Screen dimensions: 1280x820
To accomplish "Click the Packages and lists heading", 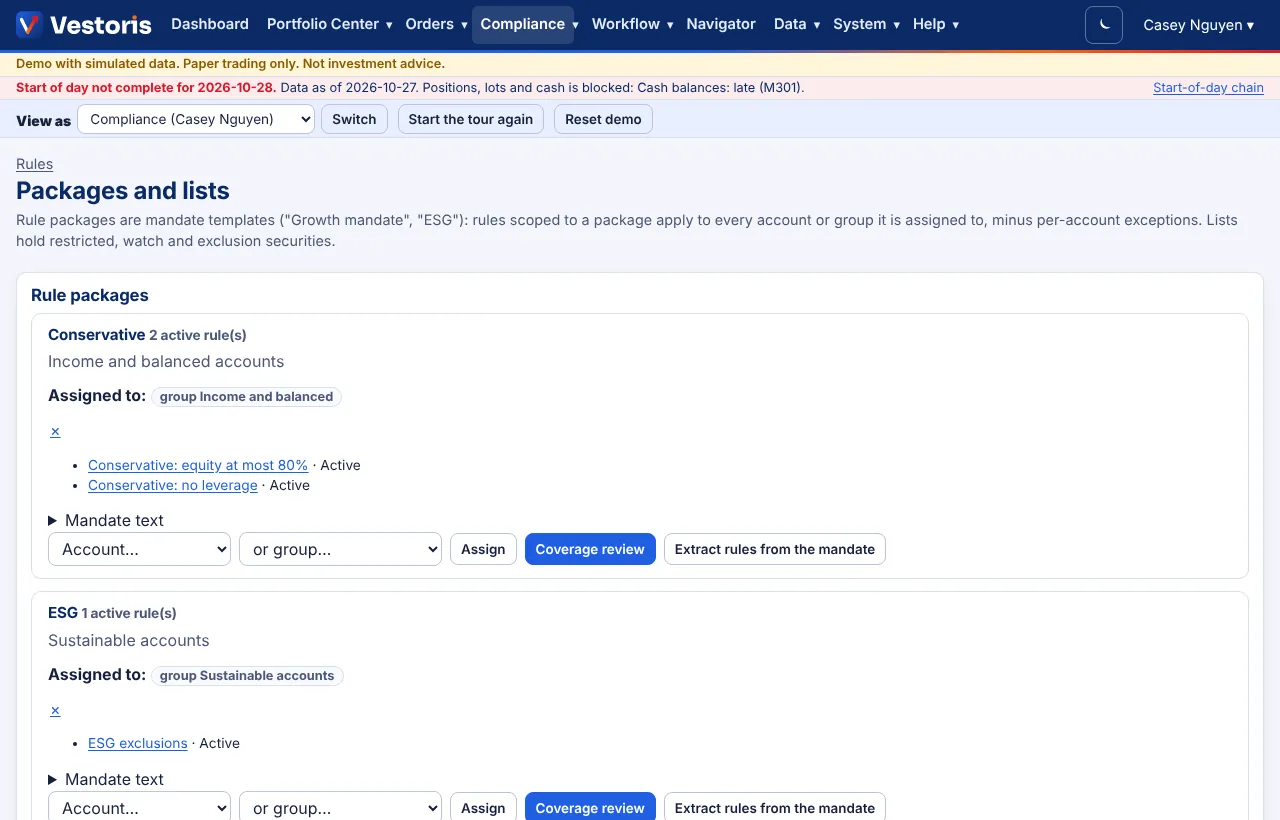I will point(123,191).
